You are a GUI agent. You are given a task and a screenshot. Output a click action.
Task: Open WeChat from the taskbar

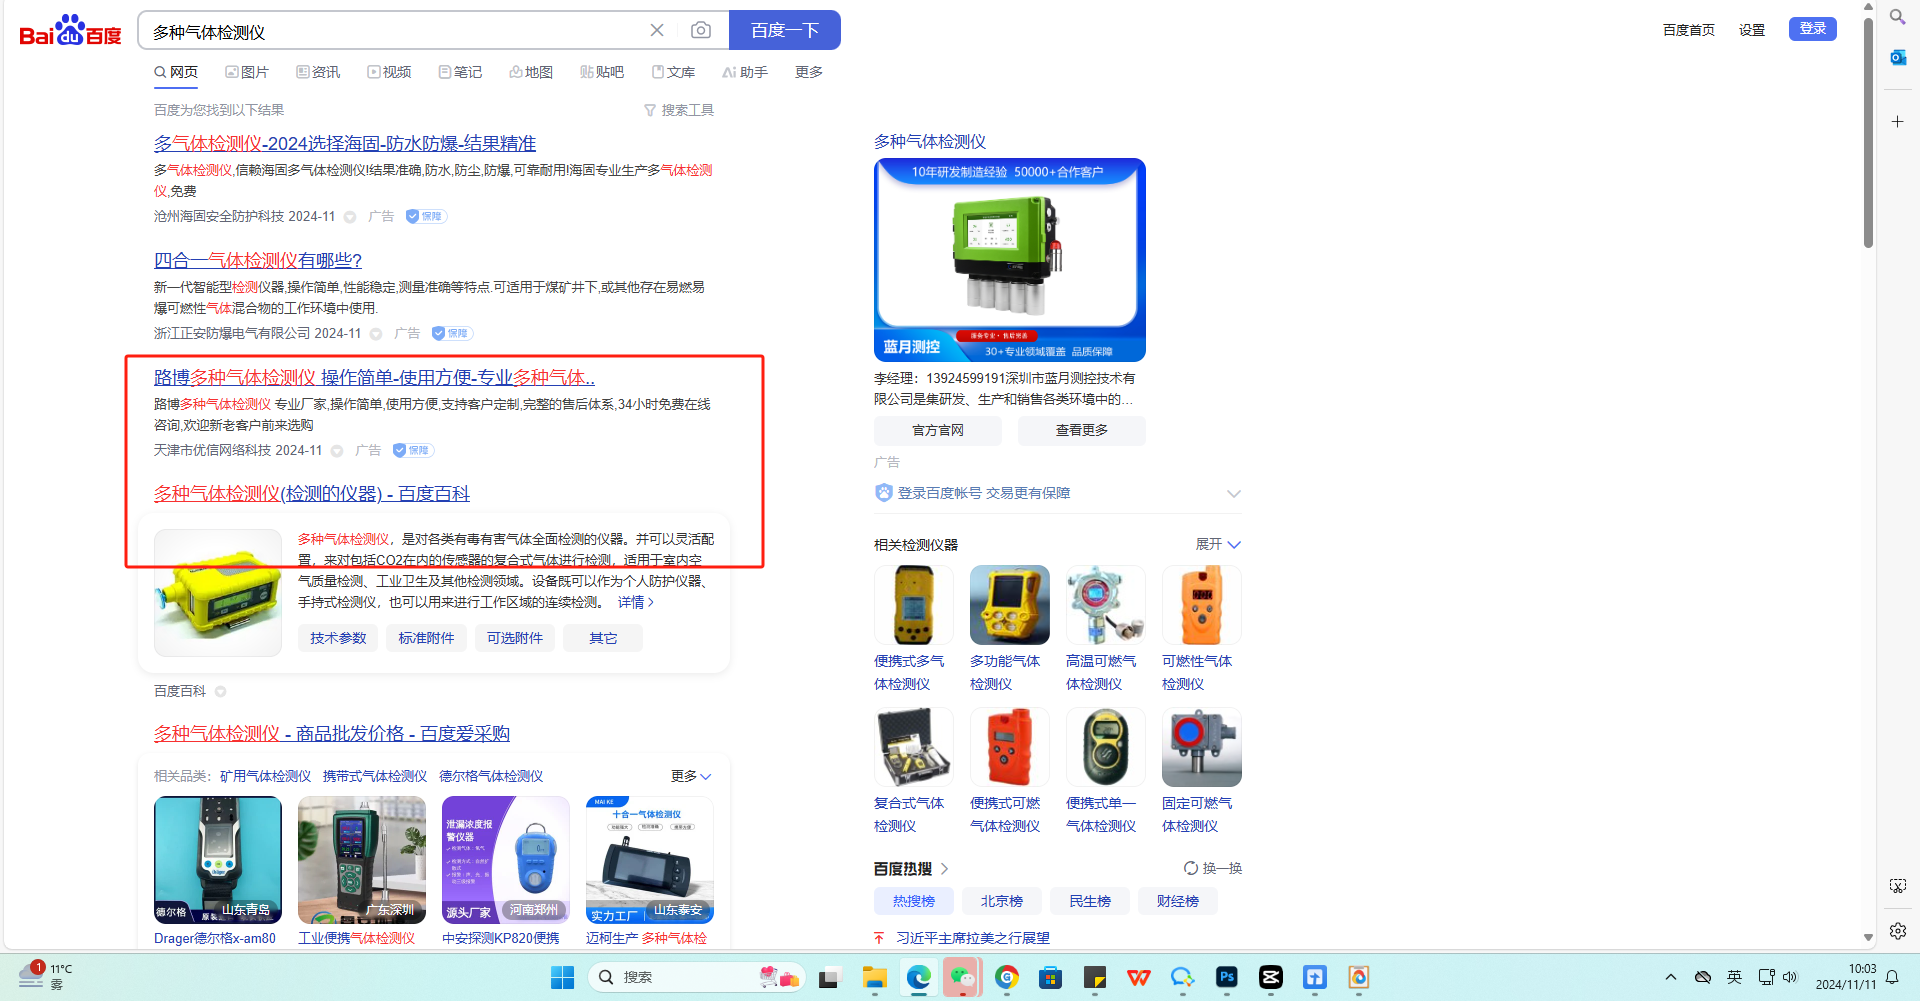tap(963, 977)
